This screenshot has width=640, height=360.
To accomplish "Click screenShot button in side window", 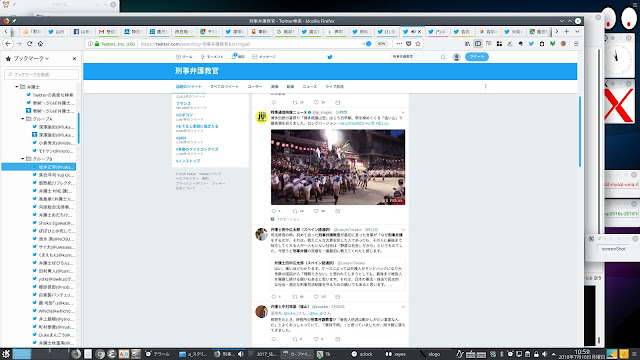I will click(x=613, y=249).
